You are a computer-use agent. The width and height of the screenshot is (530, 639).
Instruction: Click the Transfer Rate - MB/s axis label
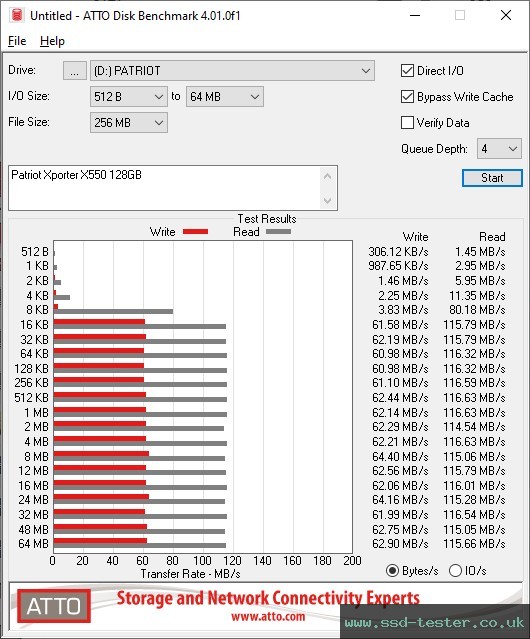pos(190,574)
